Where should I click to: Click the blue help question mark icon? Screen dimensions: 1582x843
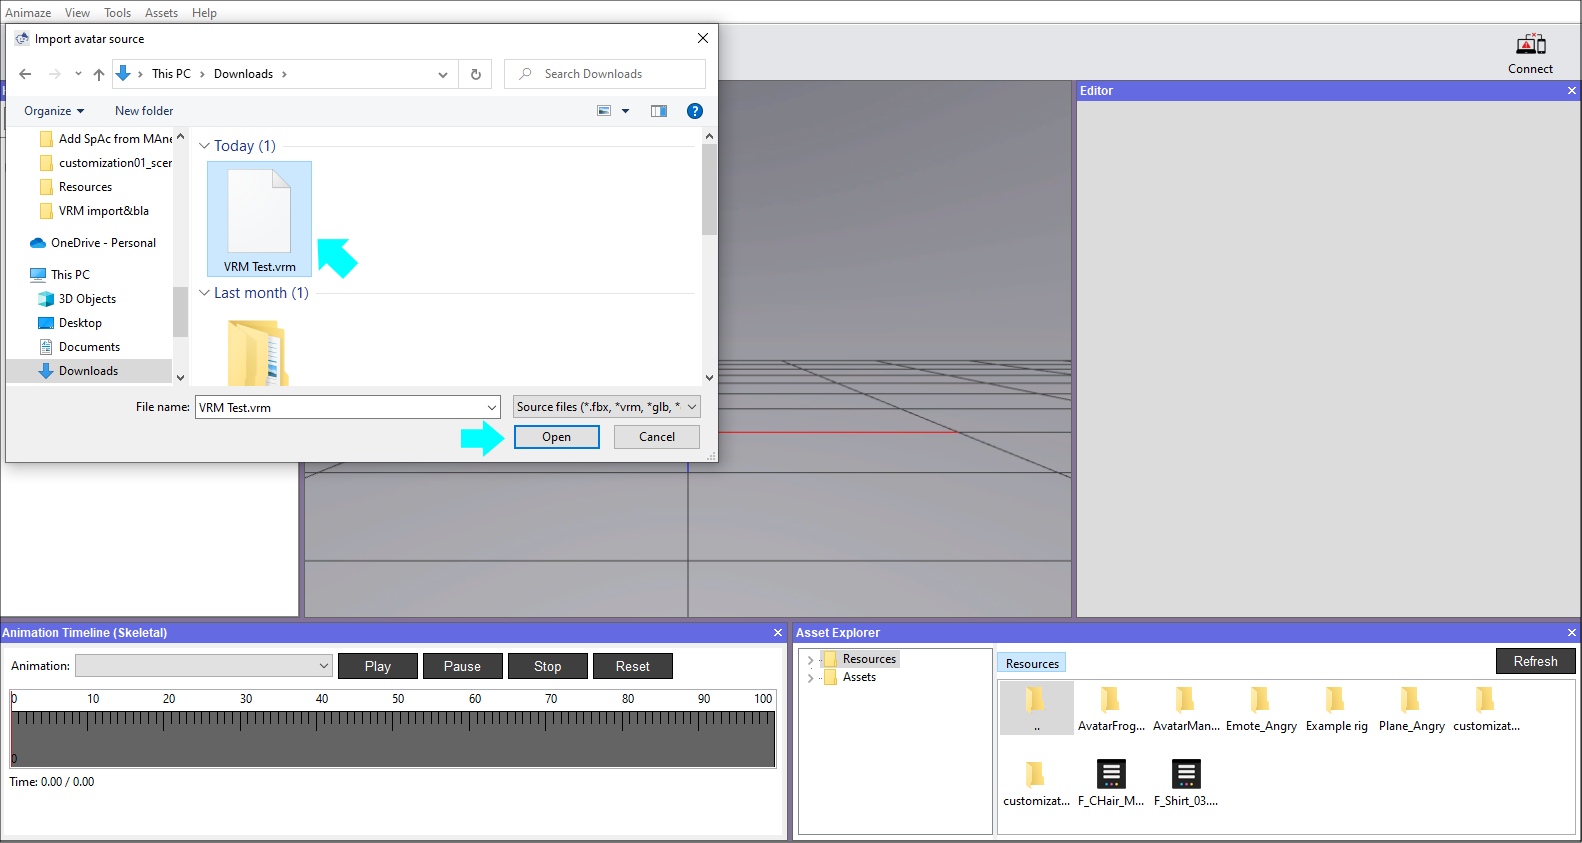pos(695,111)
